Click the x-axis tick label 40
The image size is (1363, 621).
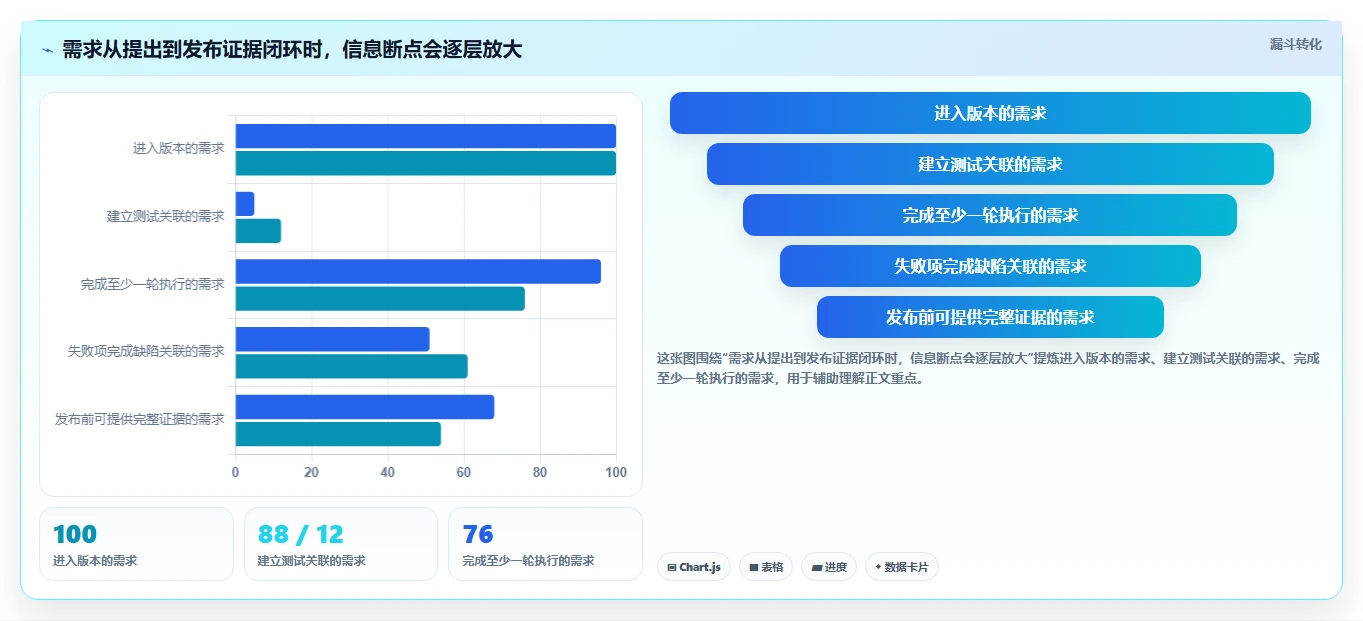pyautogui.click(x=388, y=472)
